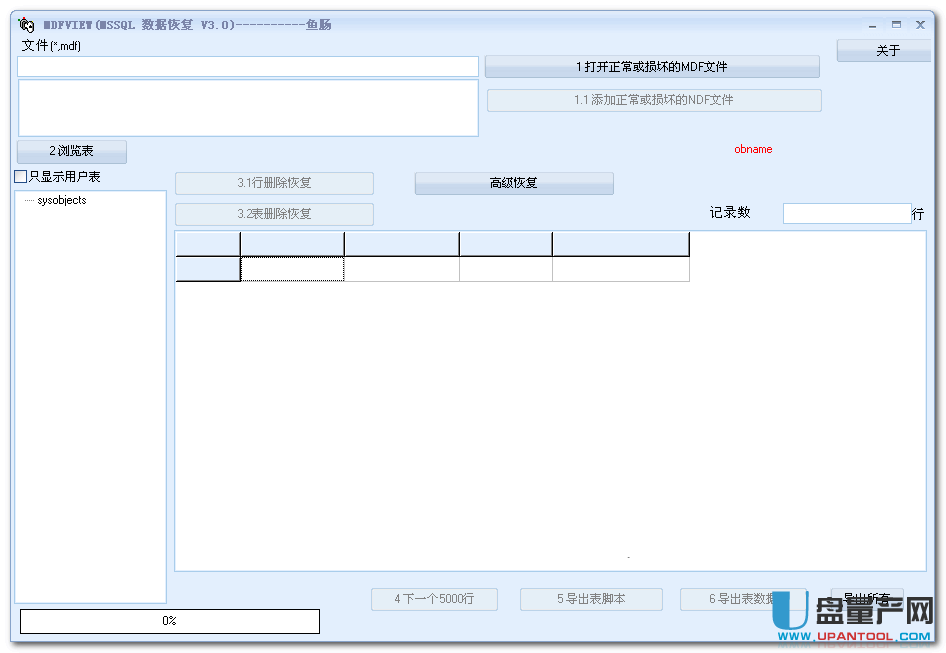The height and width of the screenshot is (653, 946).
Task: Click 5导出表脚本 export script button
Action: [x=591, y=599]
